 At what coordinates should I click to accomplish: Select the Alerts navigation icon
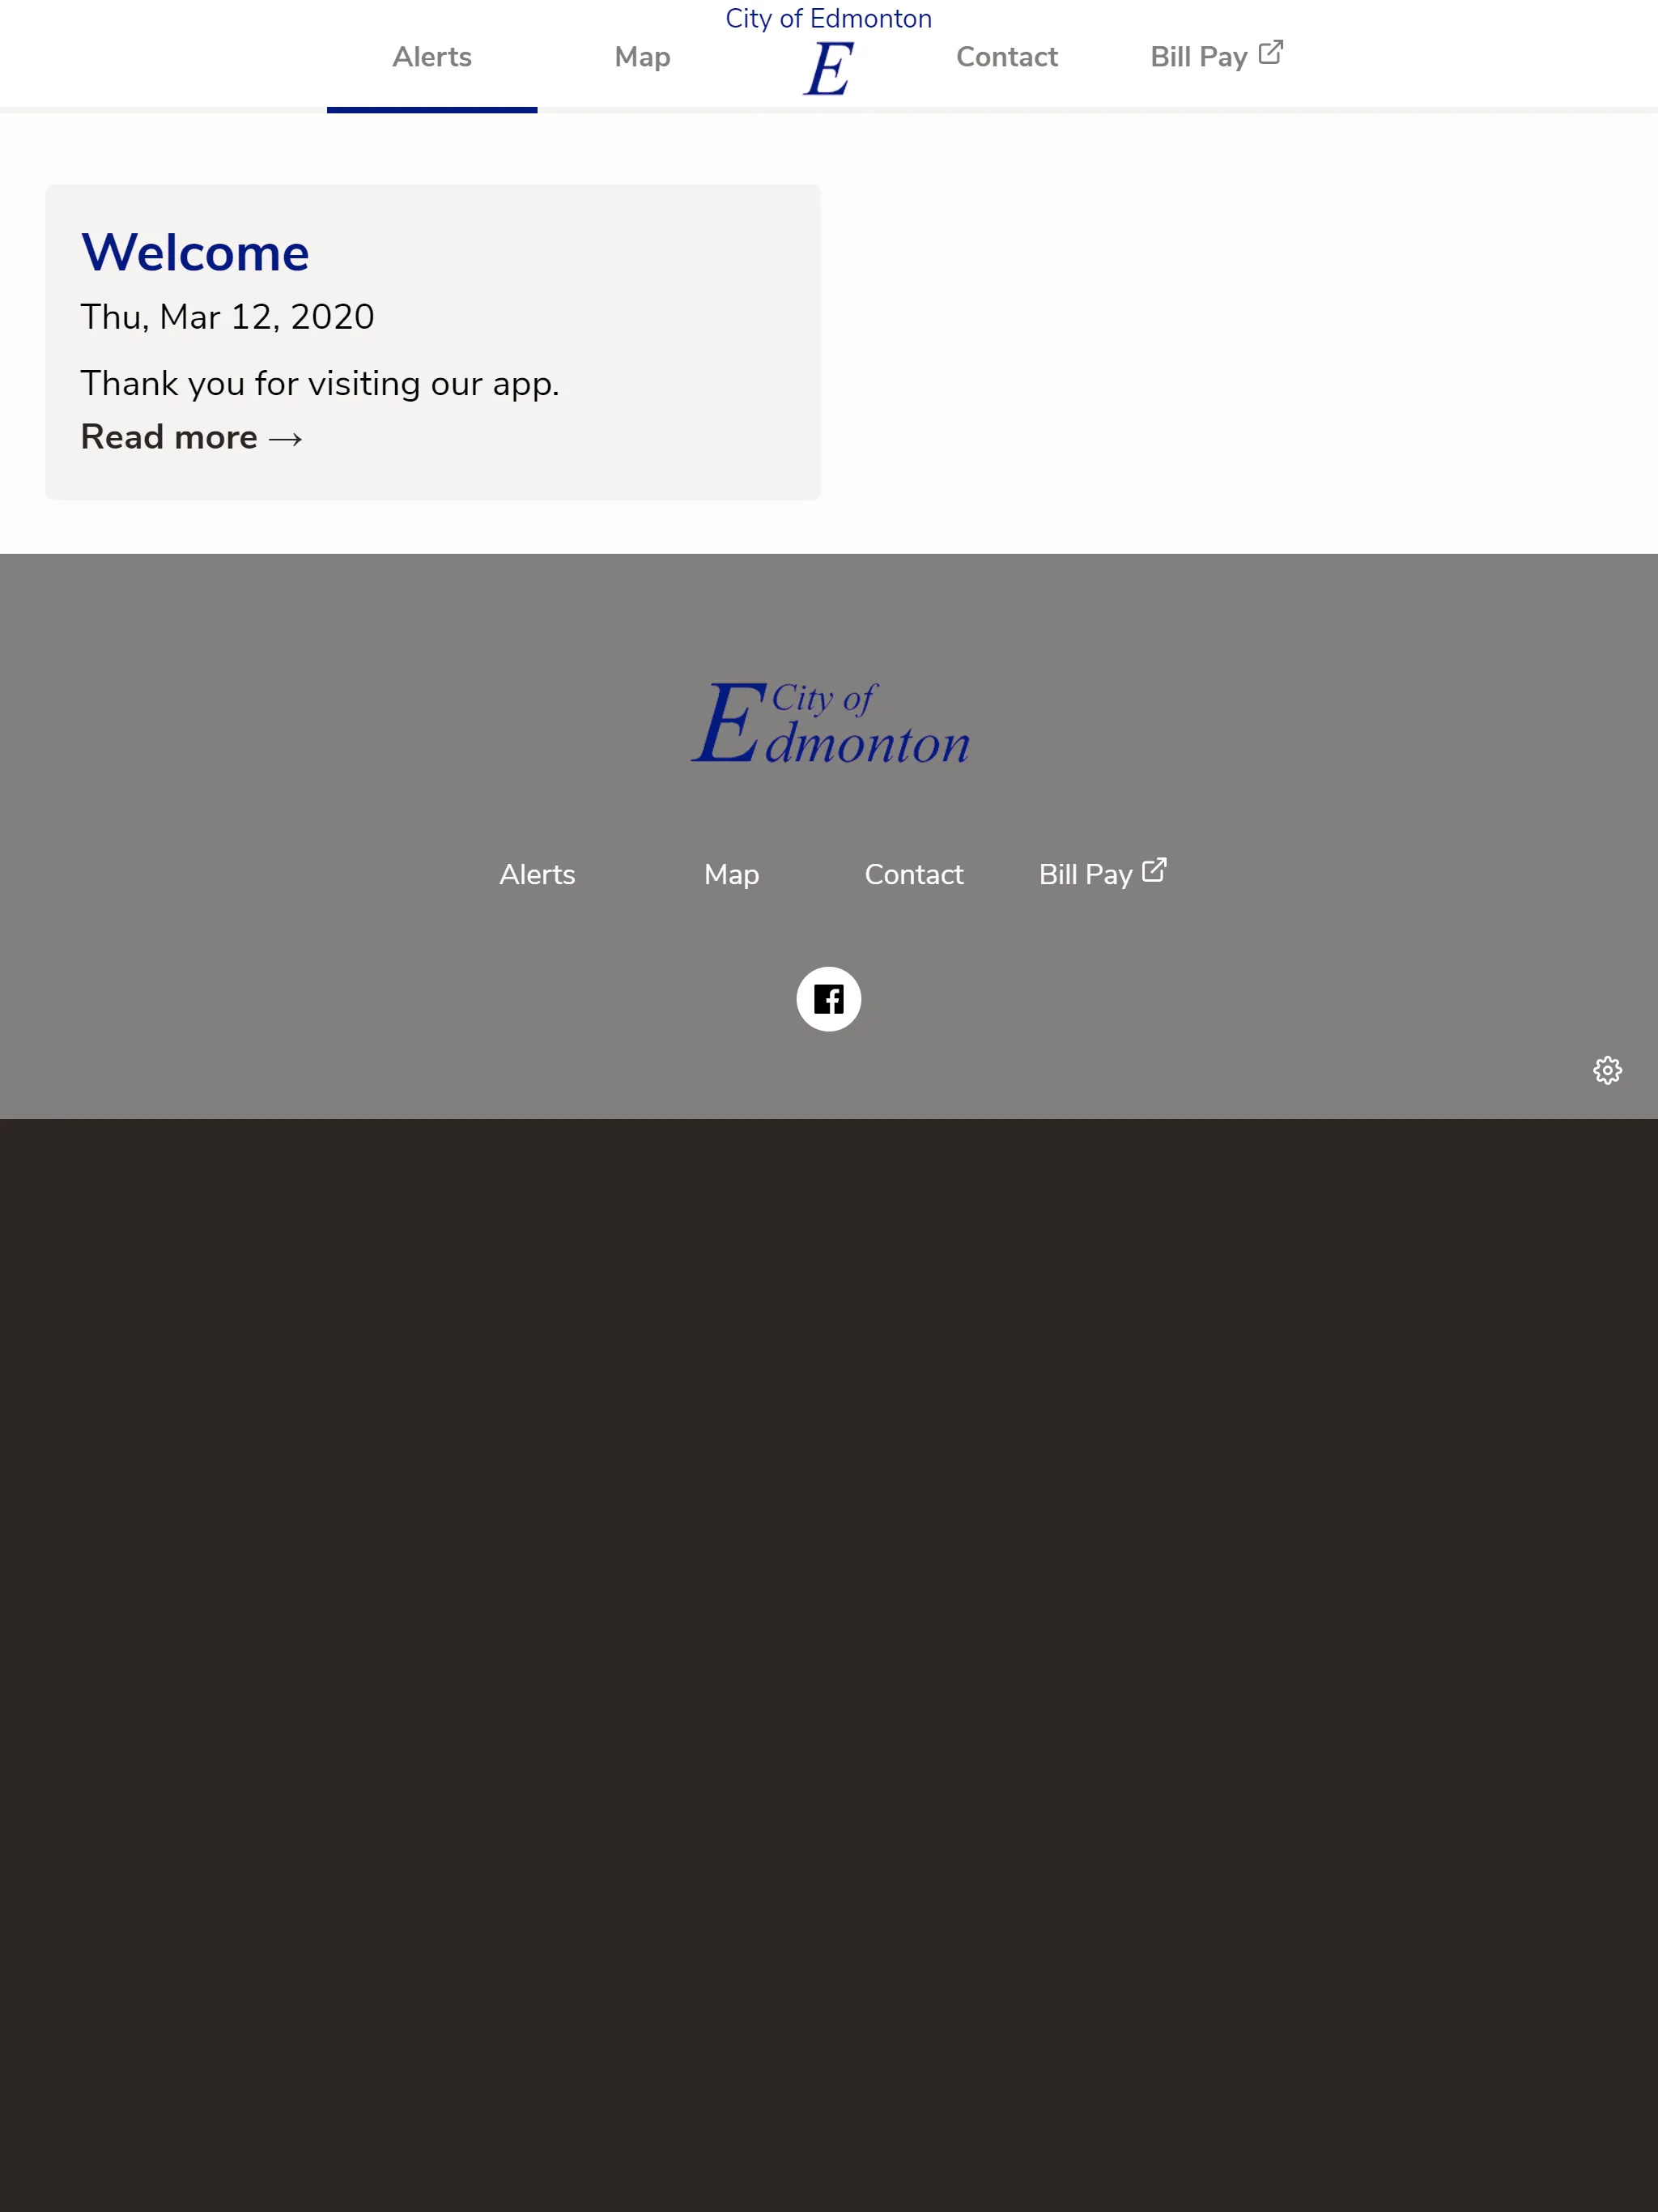pyautogui.click(x=432, y=56)
